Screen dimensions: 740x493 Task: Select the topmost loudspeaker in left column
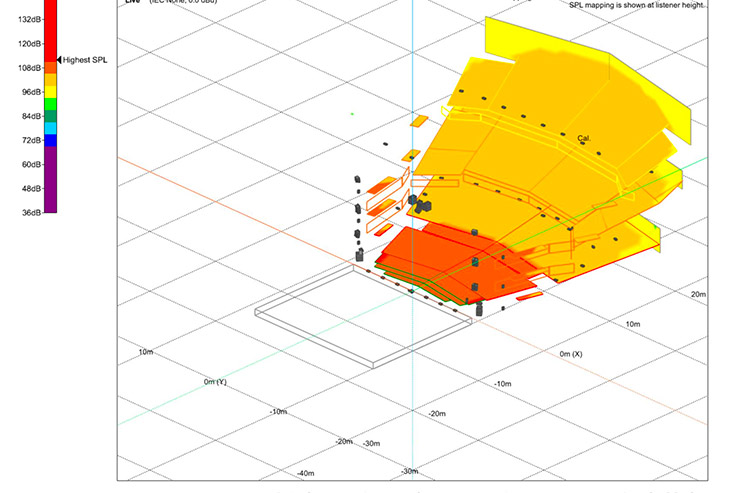coord(357,181)
